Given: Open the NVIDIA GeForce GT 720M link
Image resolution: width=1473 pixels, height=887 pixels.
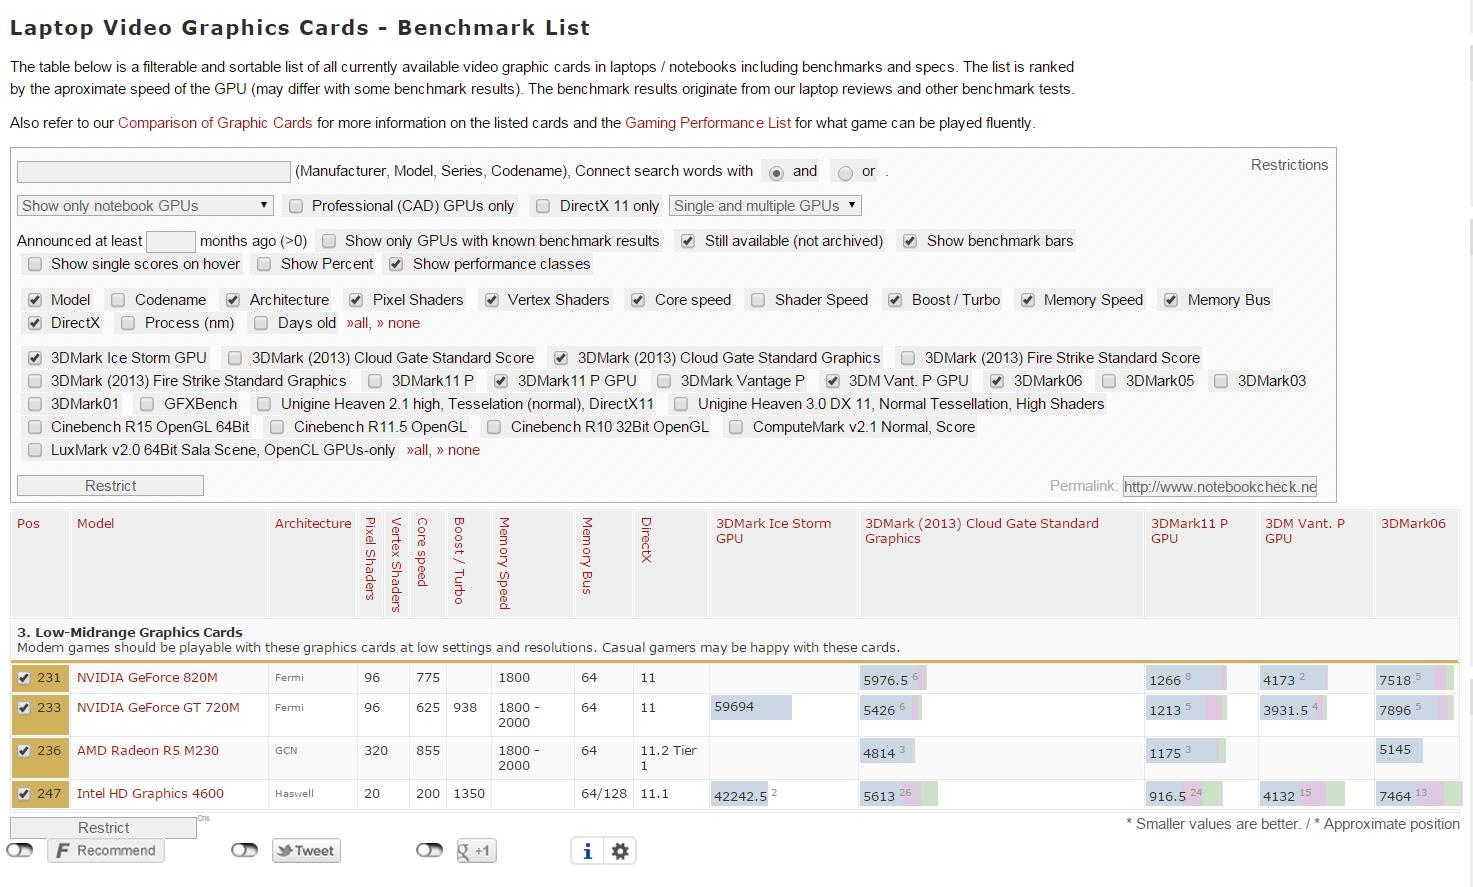Looking at the screenshot, I should [x=158, y=708].
